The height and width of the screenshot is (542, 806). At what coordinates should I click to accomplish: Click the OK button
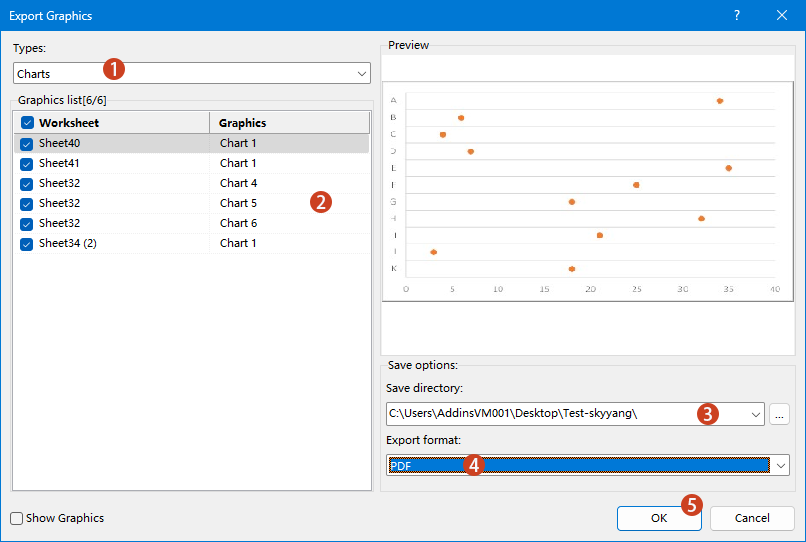[x=658, y=518]
